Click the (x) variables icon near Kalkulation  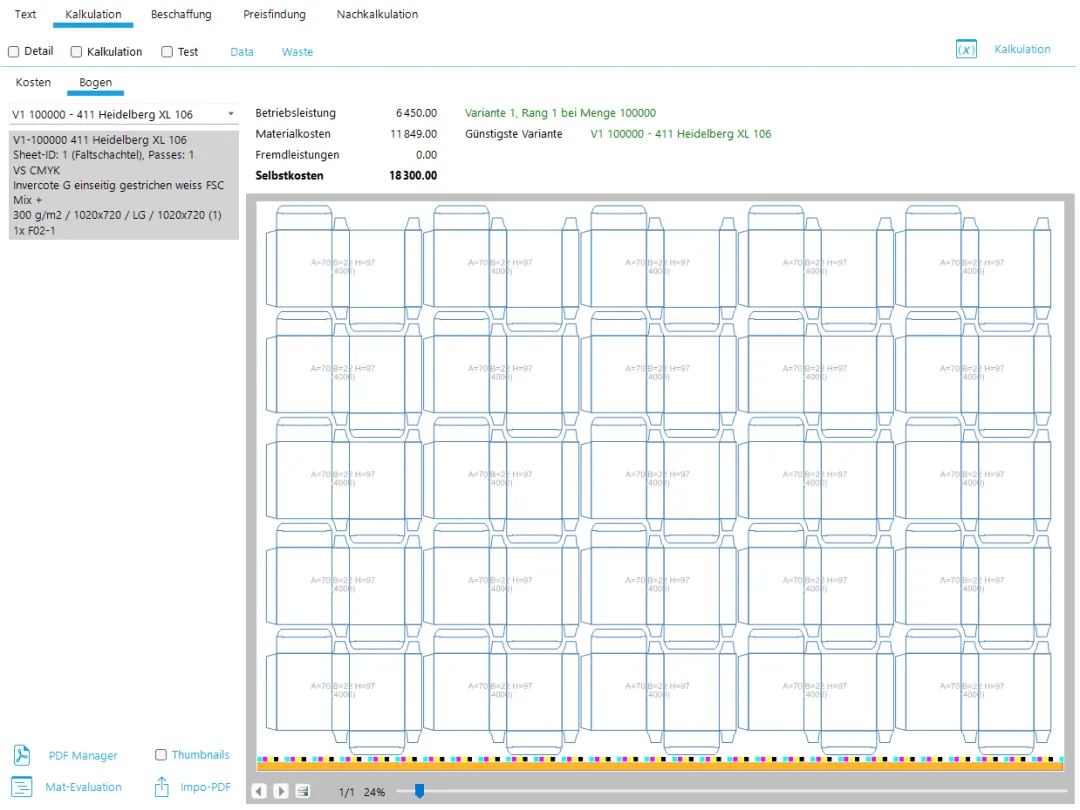click(966, 50)
